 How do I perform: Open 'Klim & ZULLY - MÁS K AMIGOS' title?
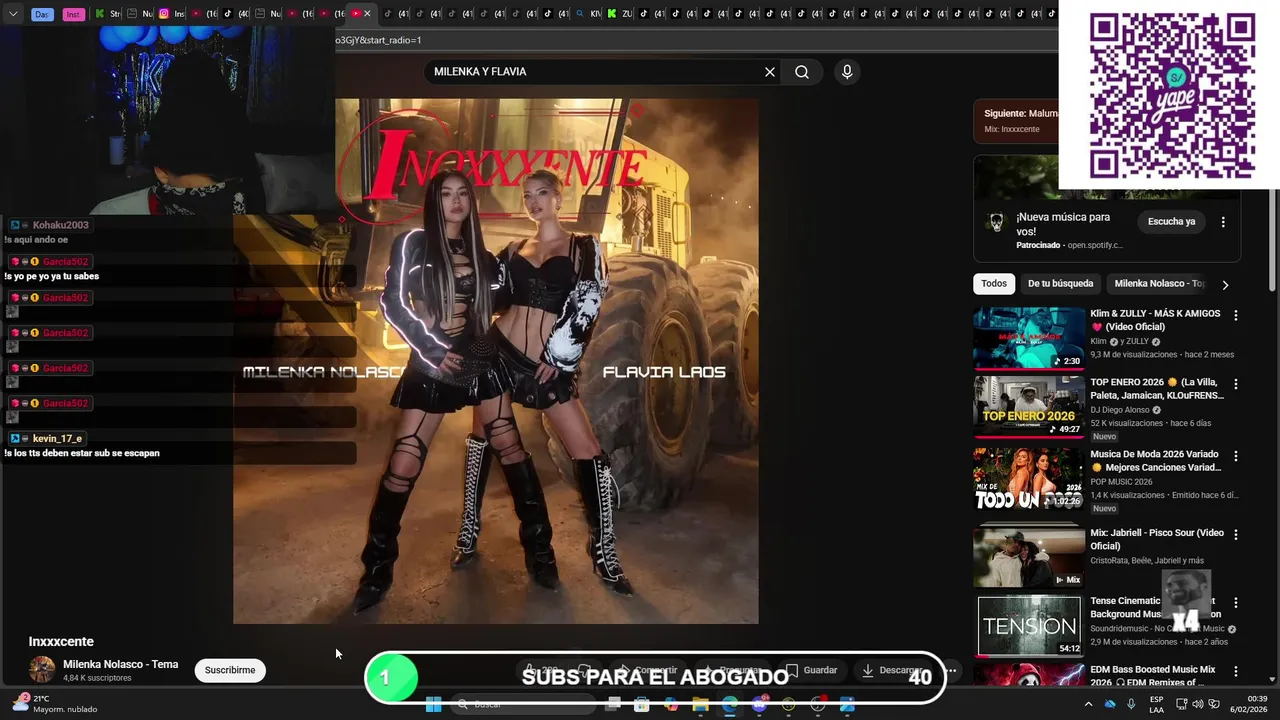[1155, 320]
